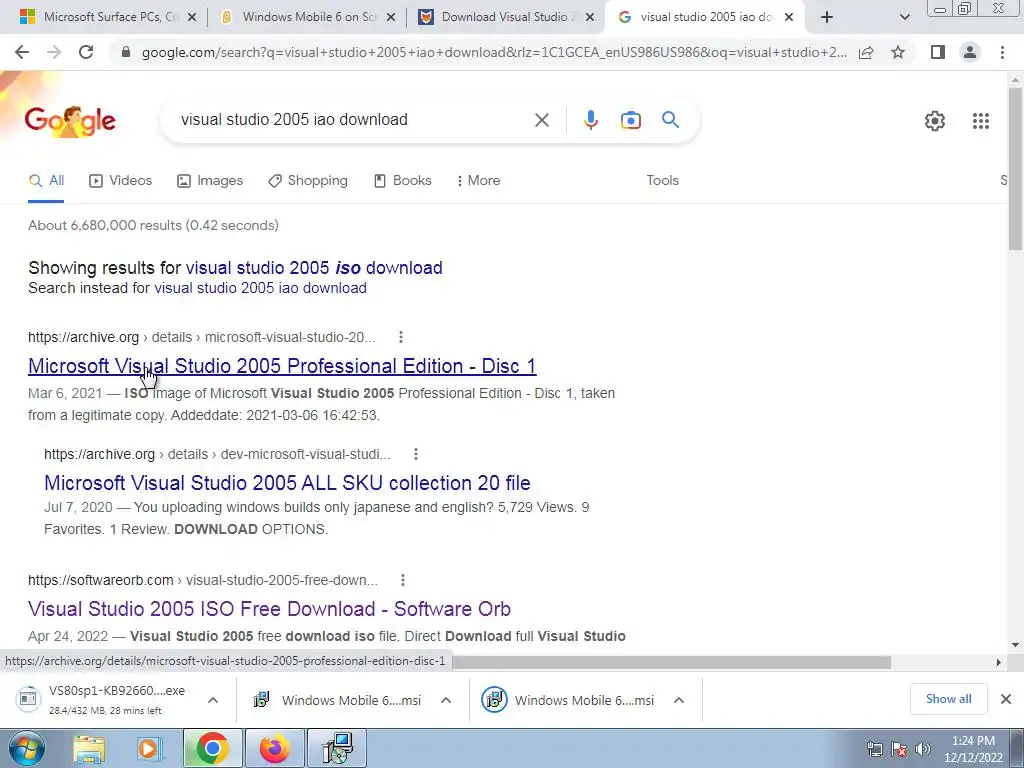Open Windows Start menu
The width and height of the screenshot is (1024, 768).
[27, 748]
